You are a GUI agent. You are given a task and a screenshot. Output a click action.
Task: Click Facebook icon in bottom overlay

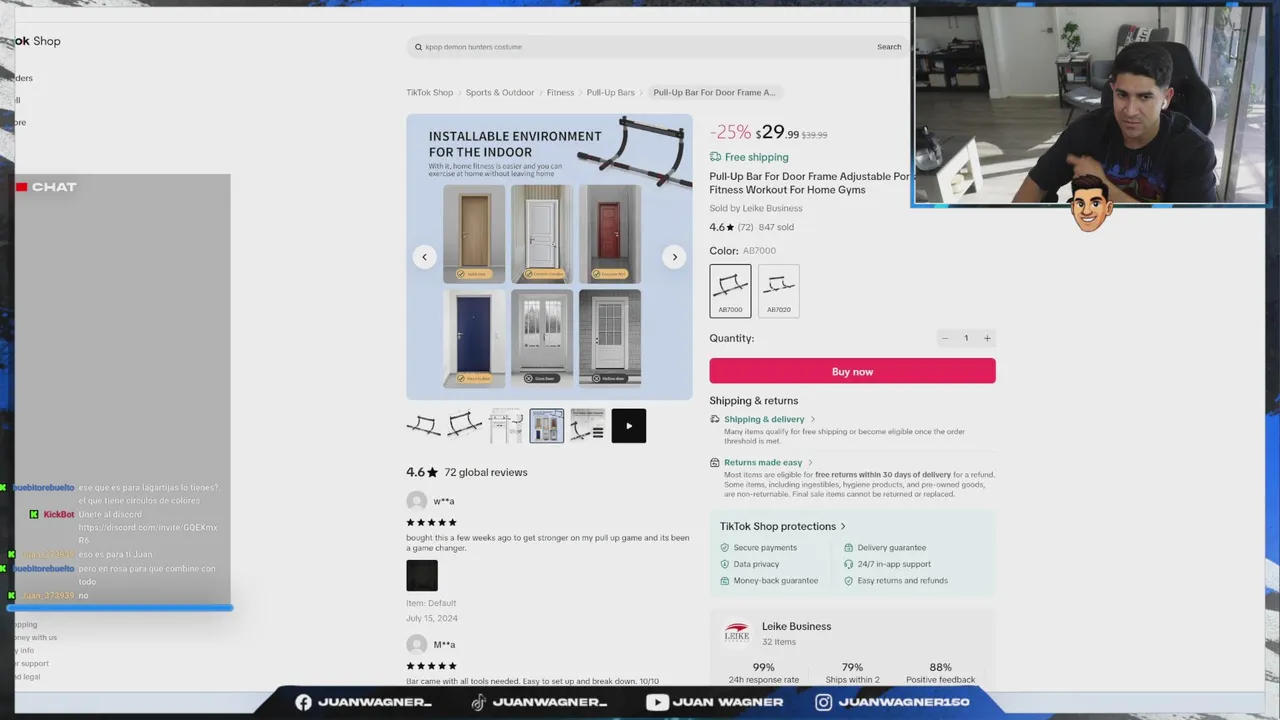303,702
